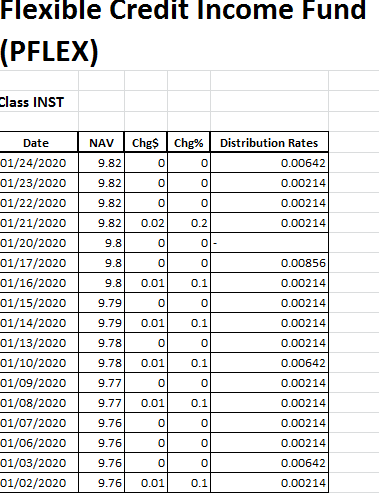This screenshot has width=379, height=493.
Task: Select the date cell 01/07/2020
Action: click(x=39, y=423)
